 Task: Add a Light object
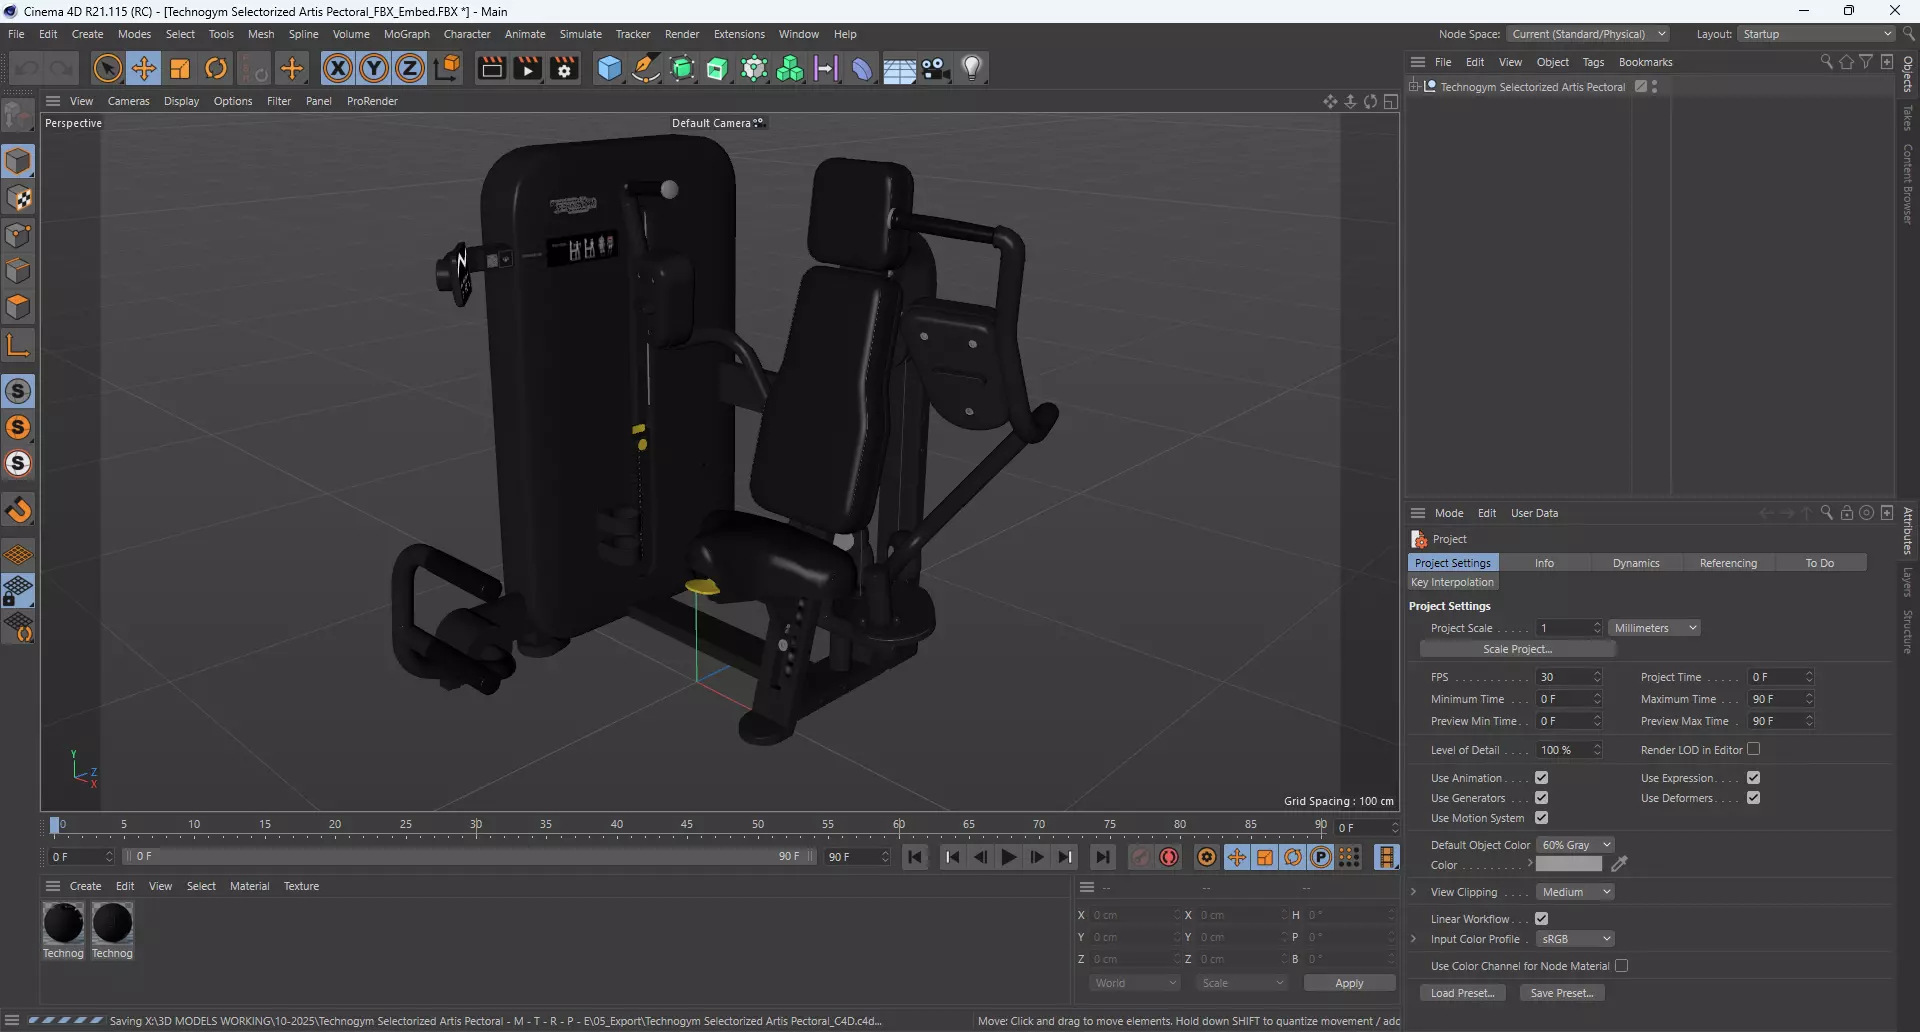click(972, 68)
